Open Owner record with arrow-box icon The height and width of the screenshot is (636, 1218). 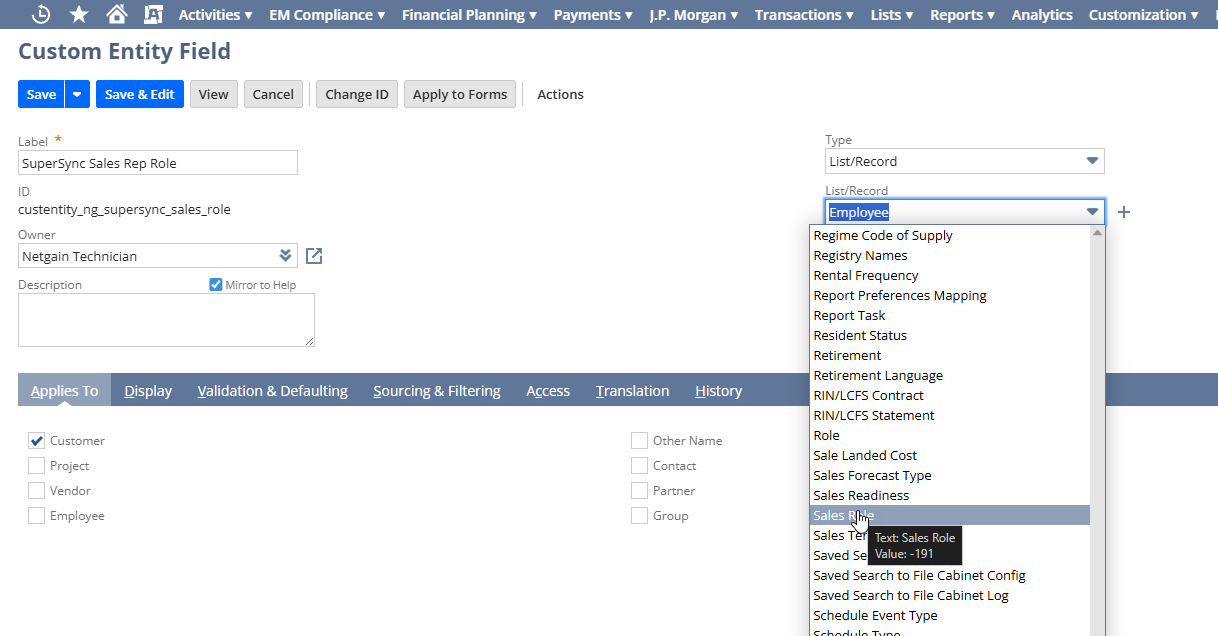(314, 256)
